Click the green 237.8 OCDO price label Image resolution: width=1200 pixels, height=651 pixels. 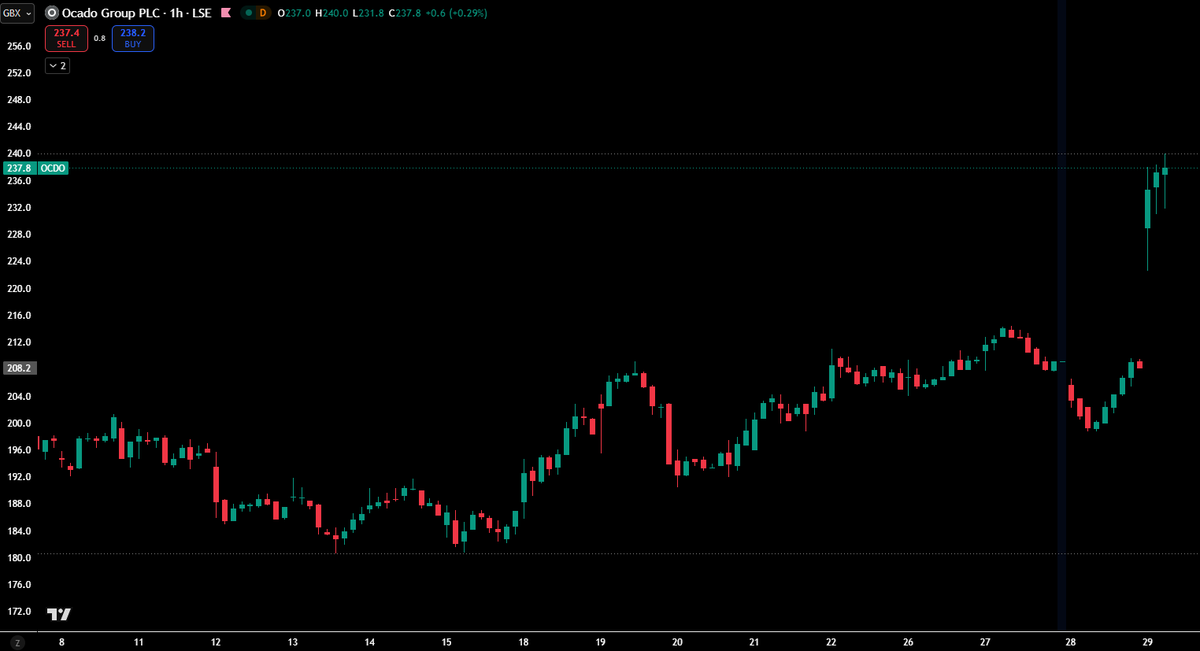point(35,168)
